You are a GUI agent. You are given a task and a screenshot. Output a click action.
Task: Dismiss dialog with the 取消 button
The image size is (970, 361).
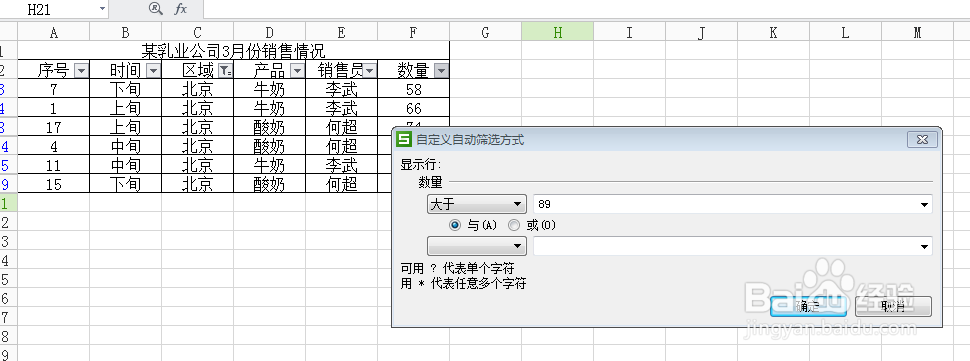[x=893, y=306]
